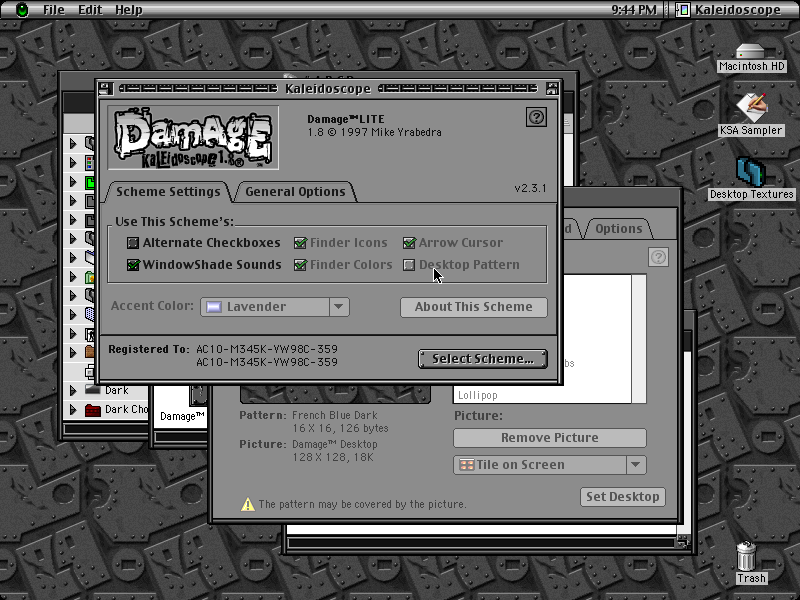Open the File menu
The height and width of the screenshot is (600, 800).
click(x=54, y=10)
